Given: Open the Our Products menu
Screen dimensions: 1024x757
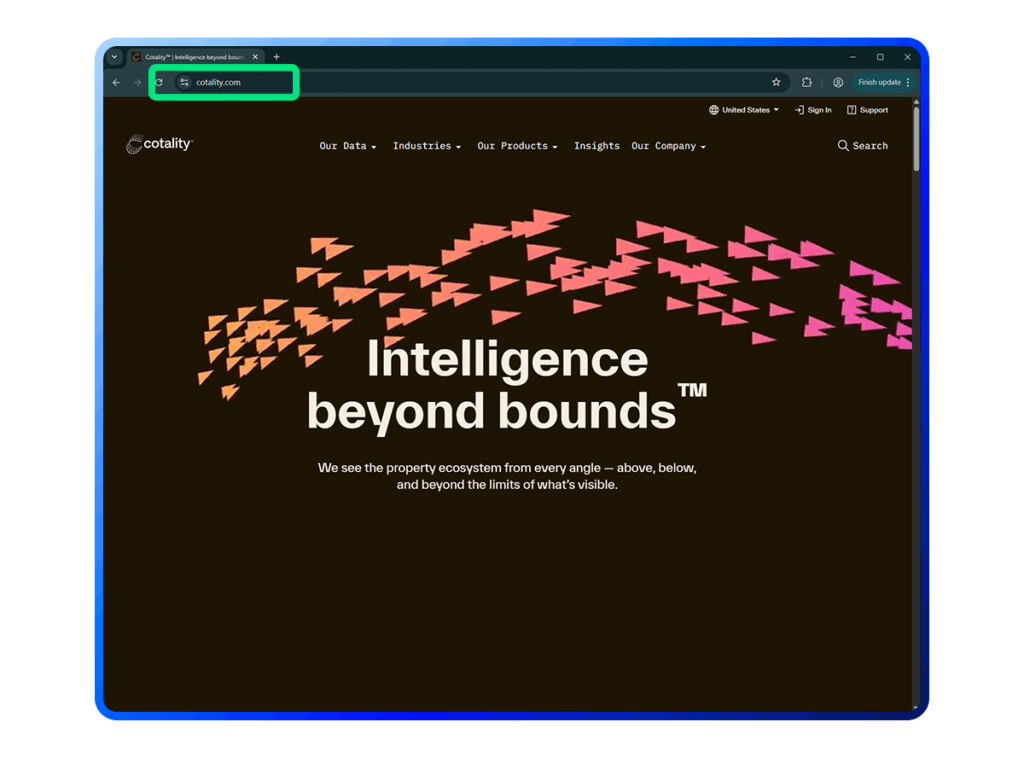Looking at the screenshot, I should pos(517,146).
